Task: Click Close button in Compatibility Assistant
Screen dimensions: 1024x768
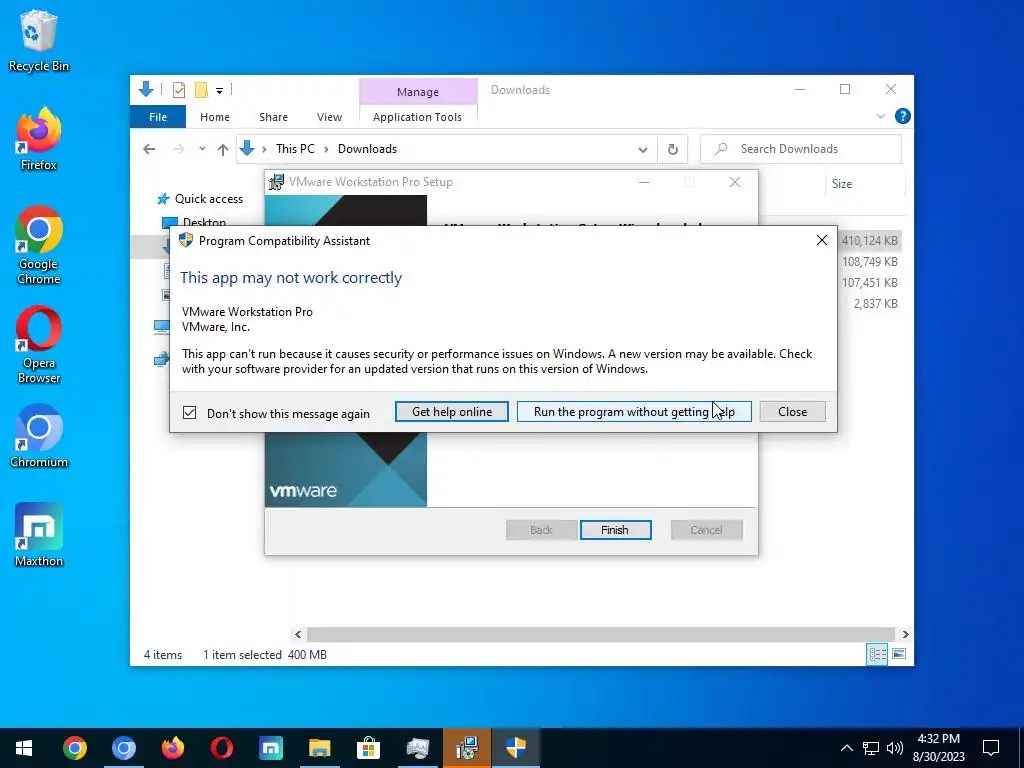Action: click(x=792, y=411)
